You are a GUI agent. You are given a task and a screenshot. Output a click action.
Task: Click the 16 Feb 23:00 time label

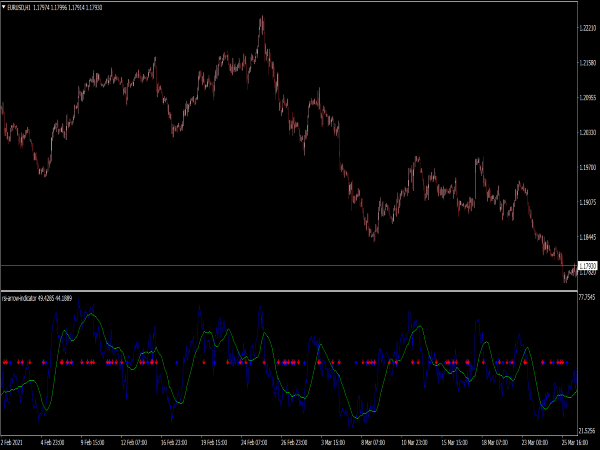(174, 443)
